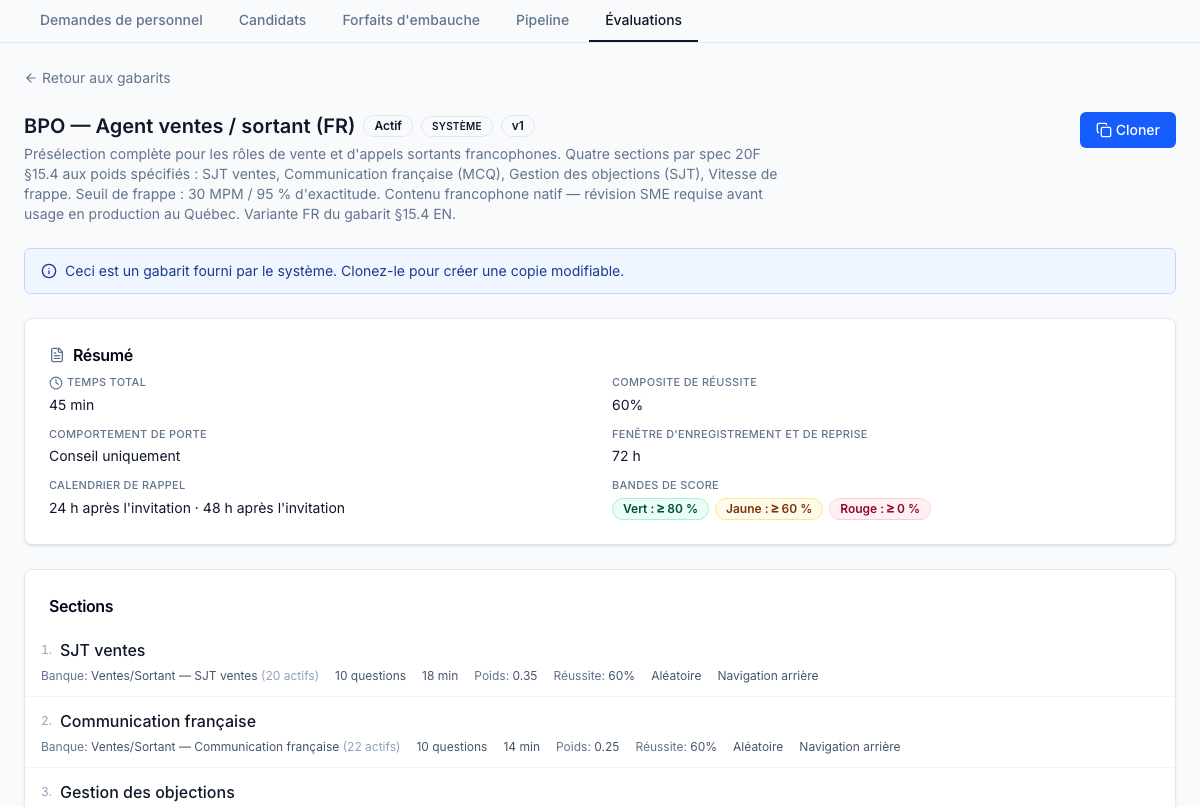The height and width of the screenshot is (807, 1200).
Task: Click the Conseil uniquement value
Action: coord(115,456)
